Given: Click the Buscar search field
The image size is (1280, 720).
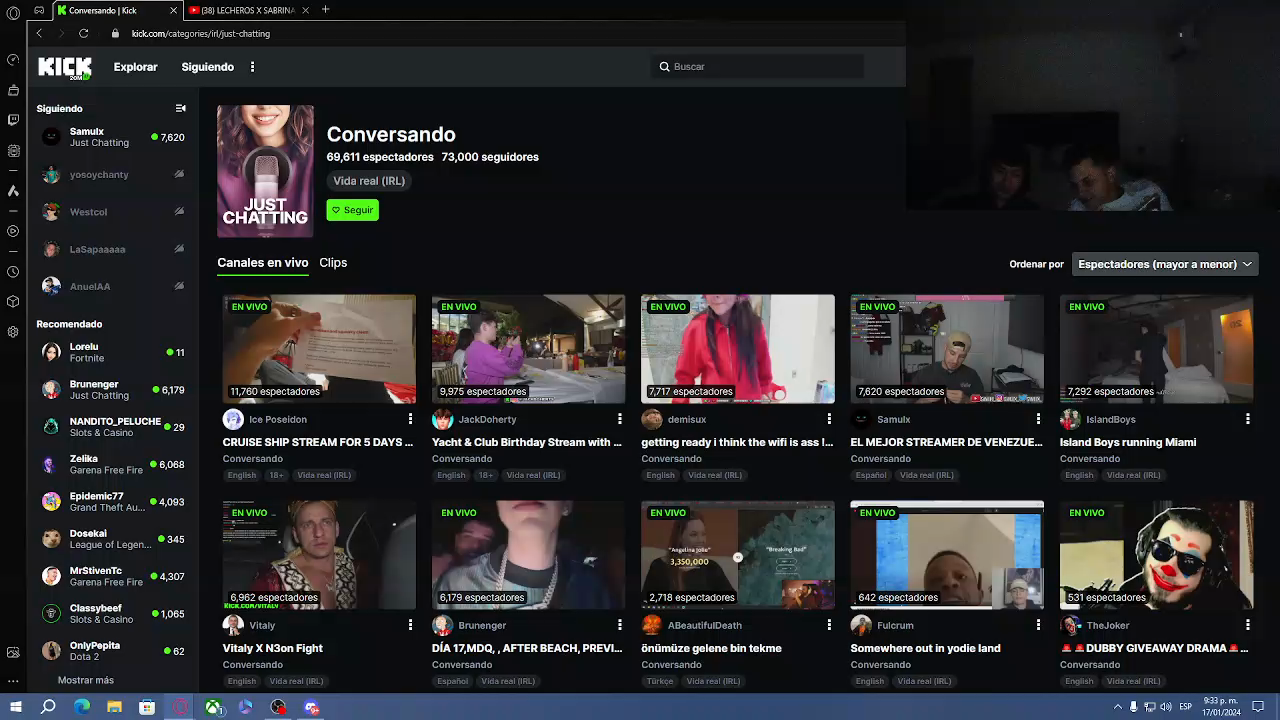Looking at the screenshot, I should pyautogui.click(x=757, y=67).
